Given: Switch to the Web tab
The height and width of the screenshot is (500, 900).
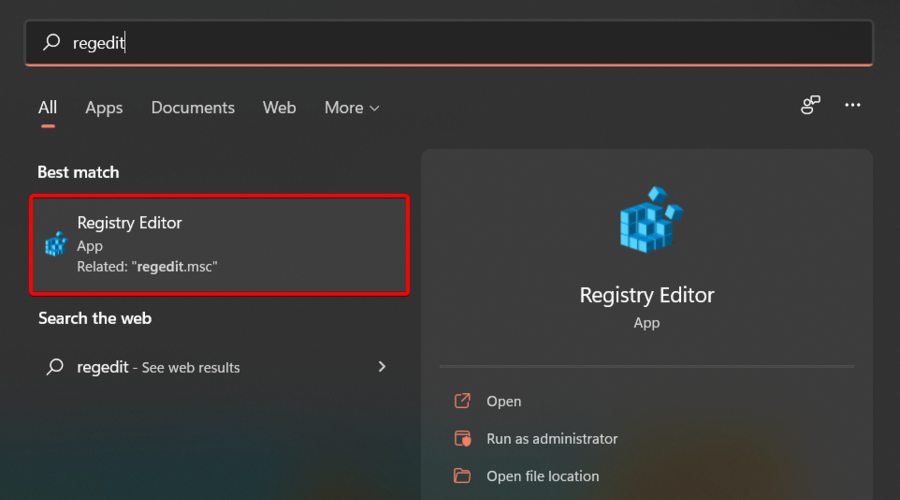Looking at the screenshot, I should 280,108.
